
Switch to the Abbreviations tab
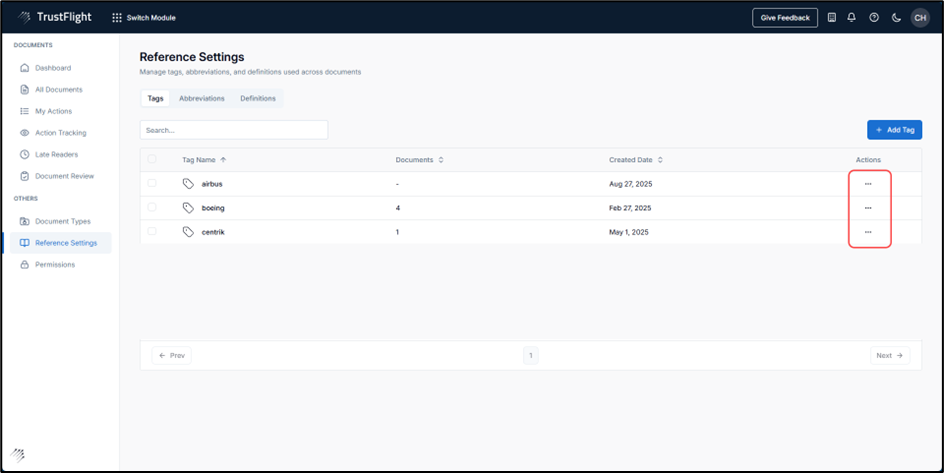coord(202,98)
